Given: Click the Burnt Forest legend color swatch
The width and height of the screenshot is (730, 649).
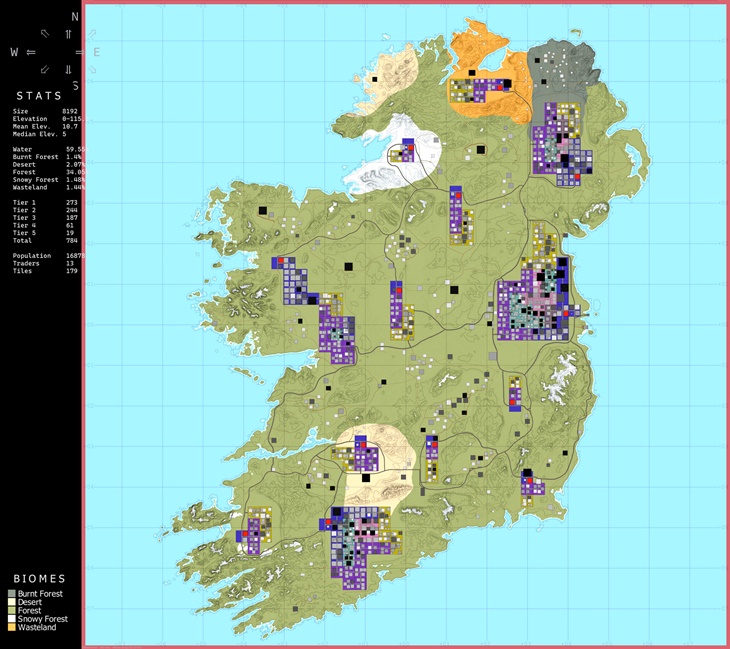Looking at the screenshot, I should coord(12,594).
